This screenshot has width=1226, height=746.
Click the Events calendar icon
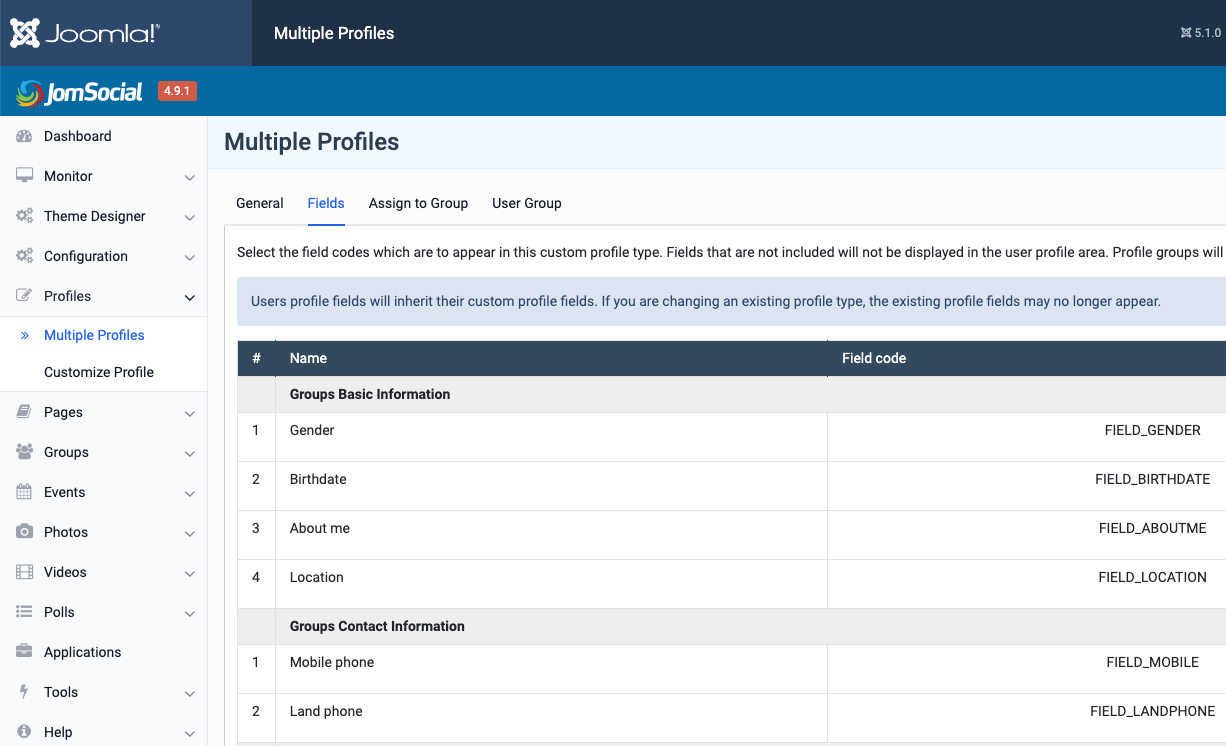pos(25,492)
